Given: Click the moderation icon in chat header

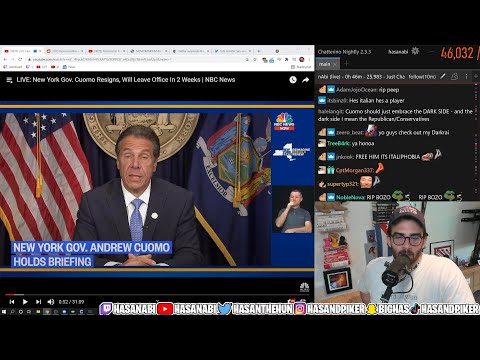Looking at the screenshot, I should (x=454, y=76).
